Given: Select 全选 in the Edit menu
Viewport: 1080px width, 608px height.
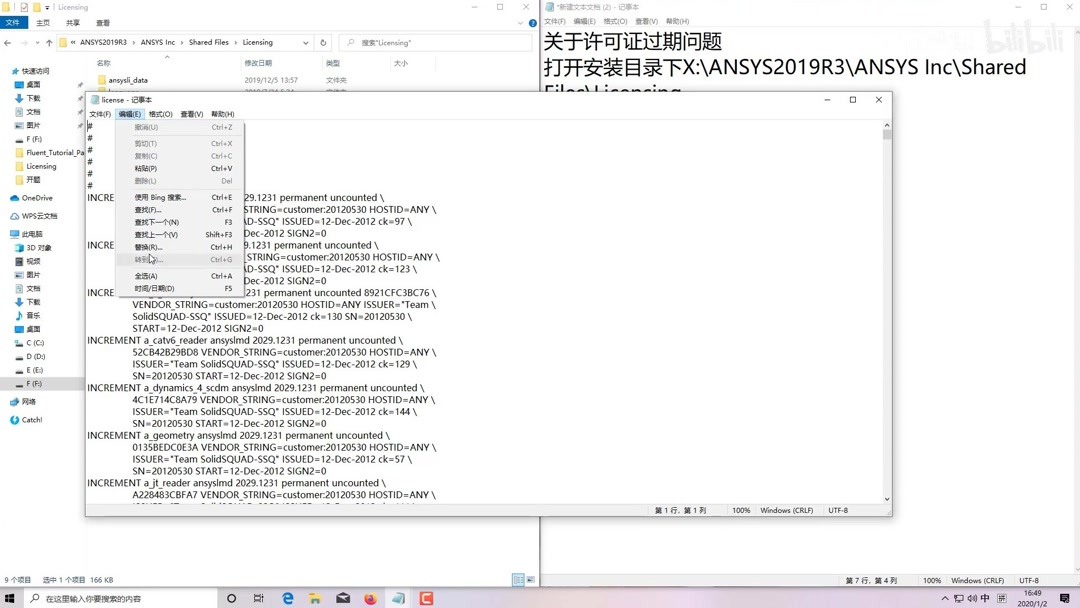Looking at the screenshot, I should pos(147,275).
